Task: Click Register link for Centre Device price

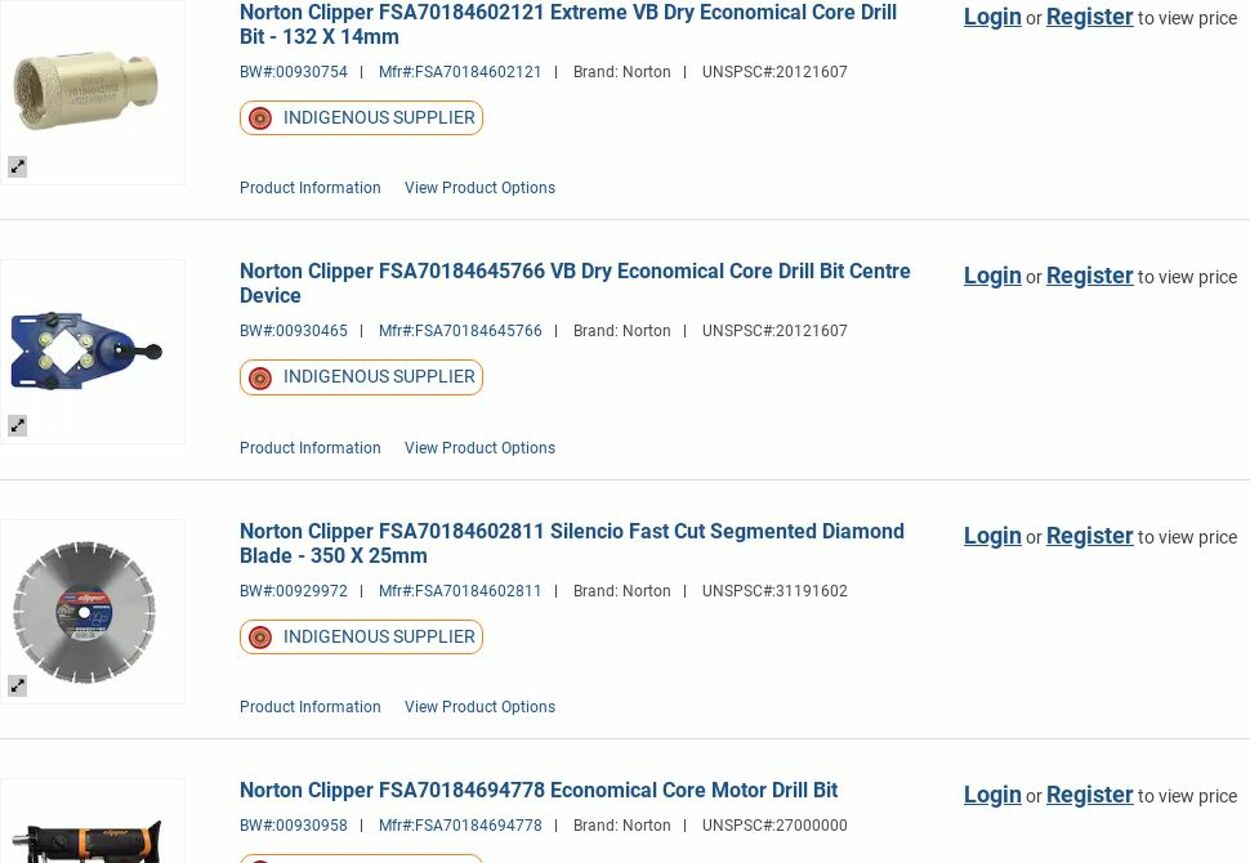Action: coord(1089,276)
